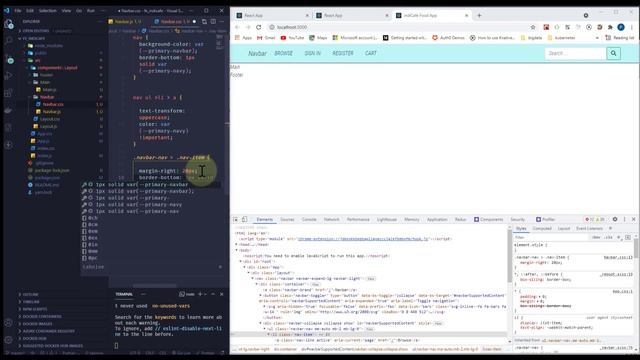Open DevTools settings gear
The width and height of the screenshot is (640, 360).
pyautogui.click(x=615, y=220)
